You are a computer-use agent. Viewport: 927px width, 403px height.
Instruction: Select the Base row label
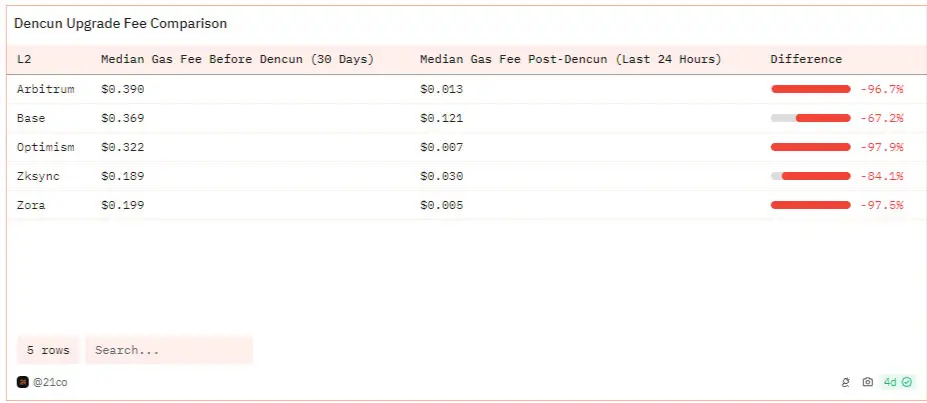[x=31, y=118]
